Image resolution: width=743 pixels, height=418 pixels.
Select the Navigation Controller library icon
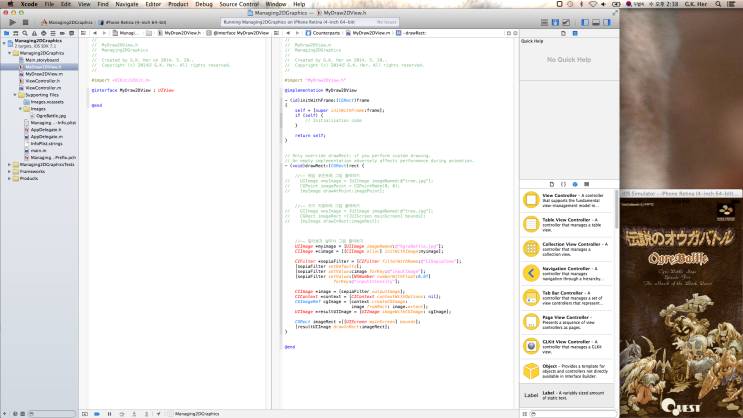[530, 271]
